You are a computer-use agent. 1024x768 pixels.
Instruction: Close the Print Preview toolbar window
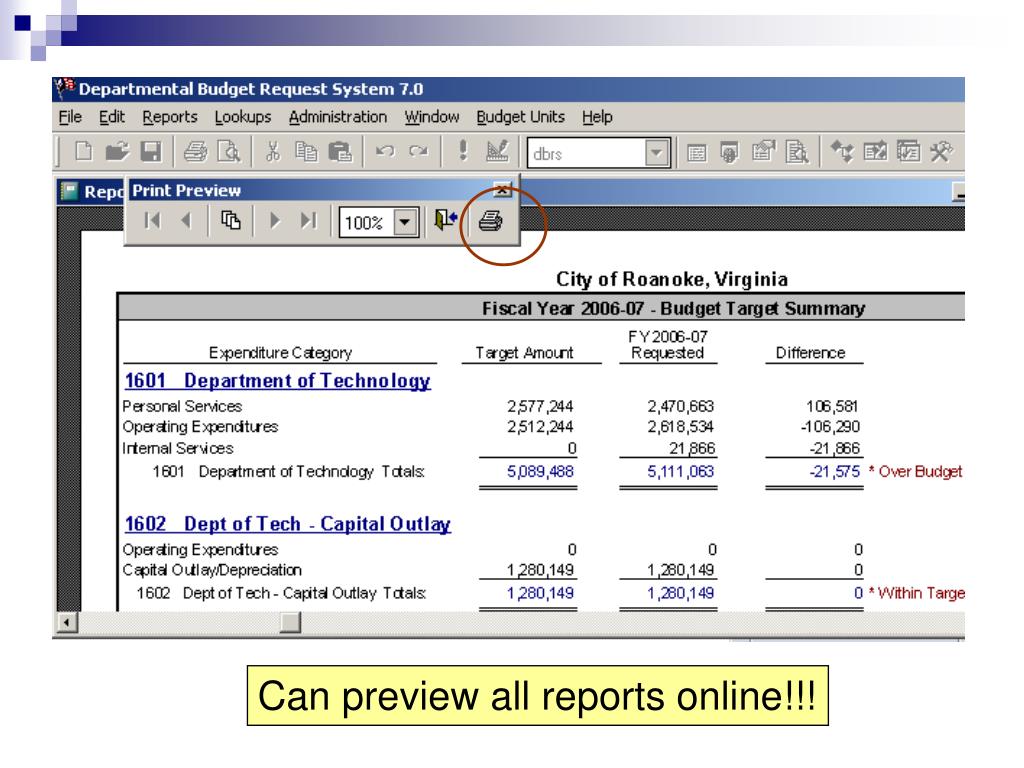pyautogui.click(x=502, y=190)
